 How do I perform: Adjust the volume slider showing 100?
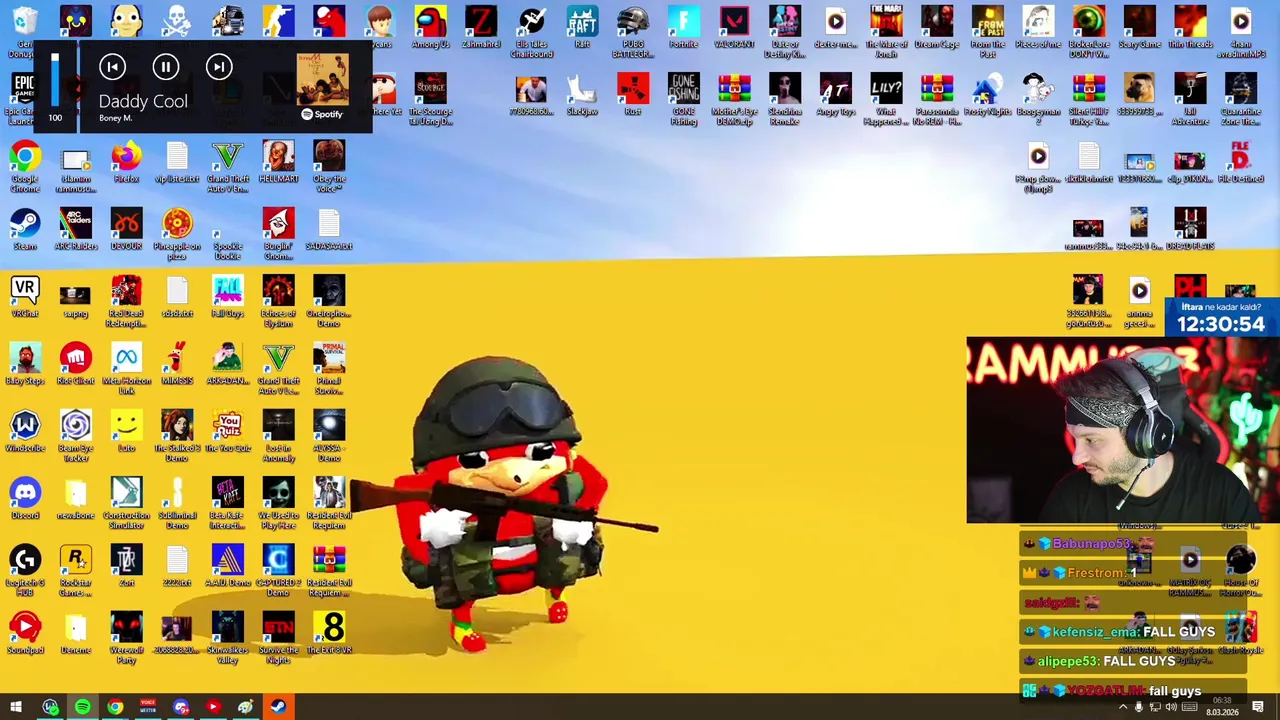point(55,80)
